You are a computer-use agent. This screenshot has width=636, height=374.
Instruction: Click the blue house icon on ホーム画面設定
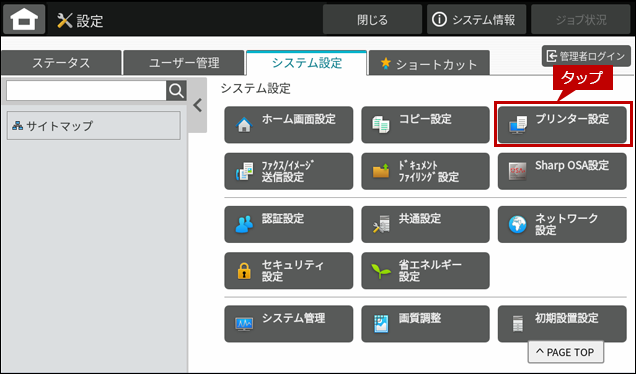(244, 125)
